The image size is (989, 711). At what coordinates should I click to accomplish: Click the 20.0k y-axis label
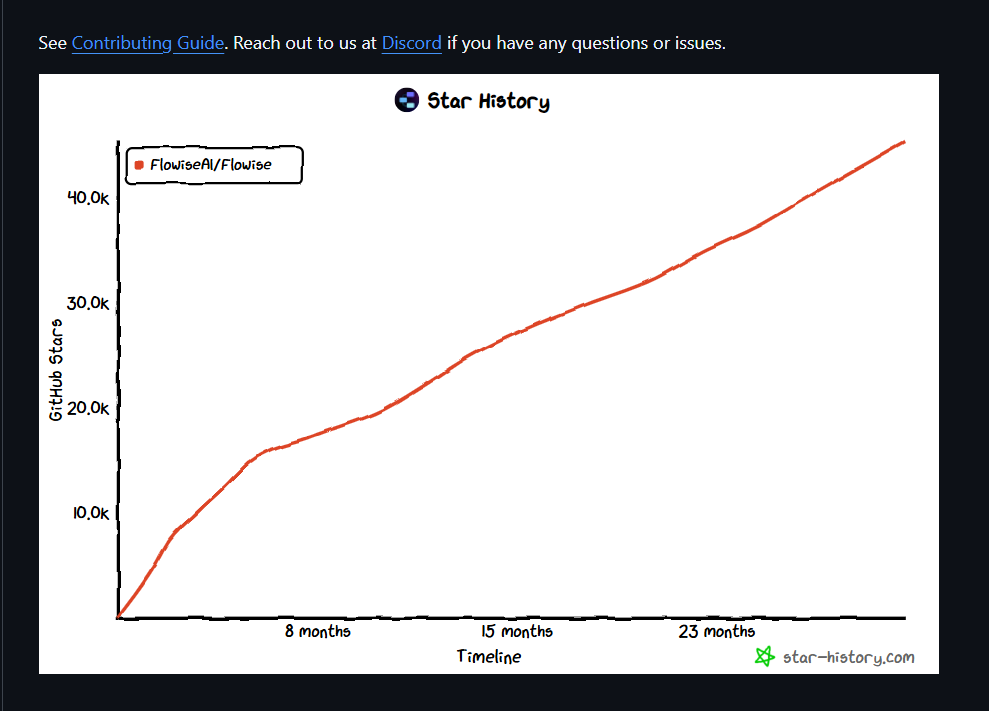pos(88,408)
